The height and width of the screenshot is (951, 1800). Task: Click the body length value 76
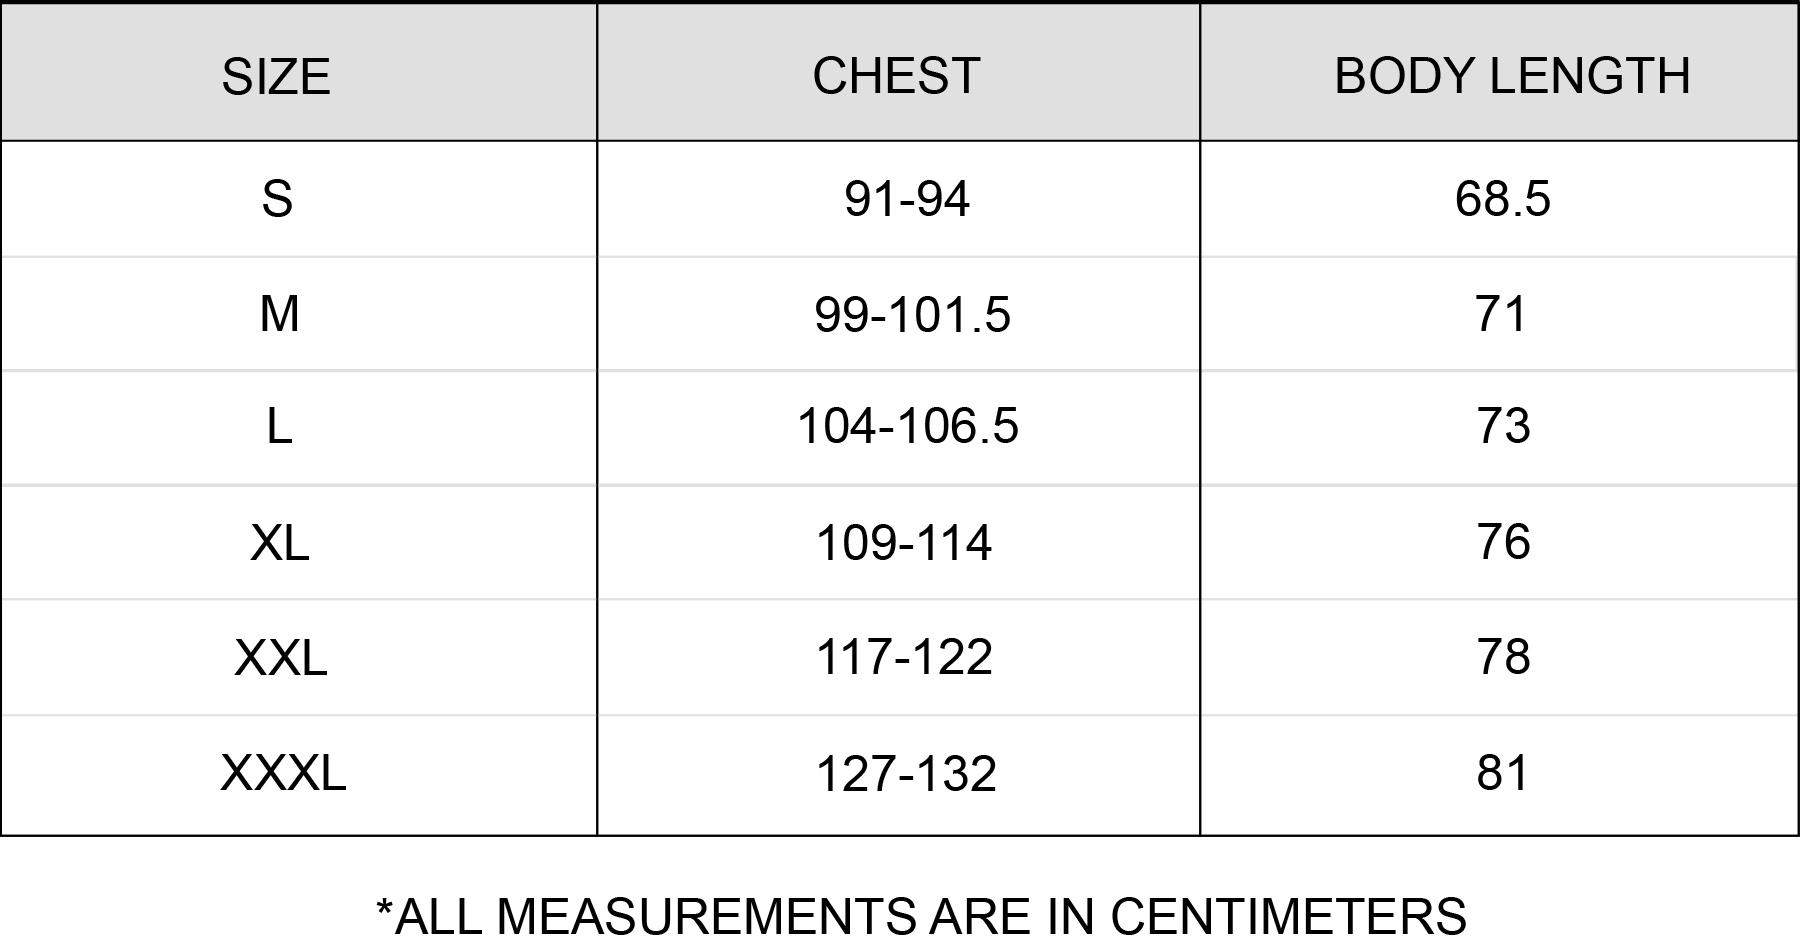(x=1503, y=542)
